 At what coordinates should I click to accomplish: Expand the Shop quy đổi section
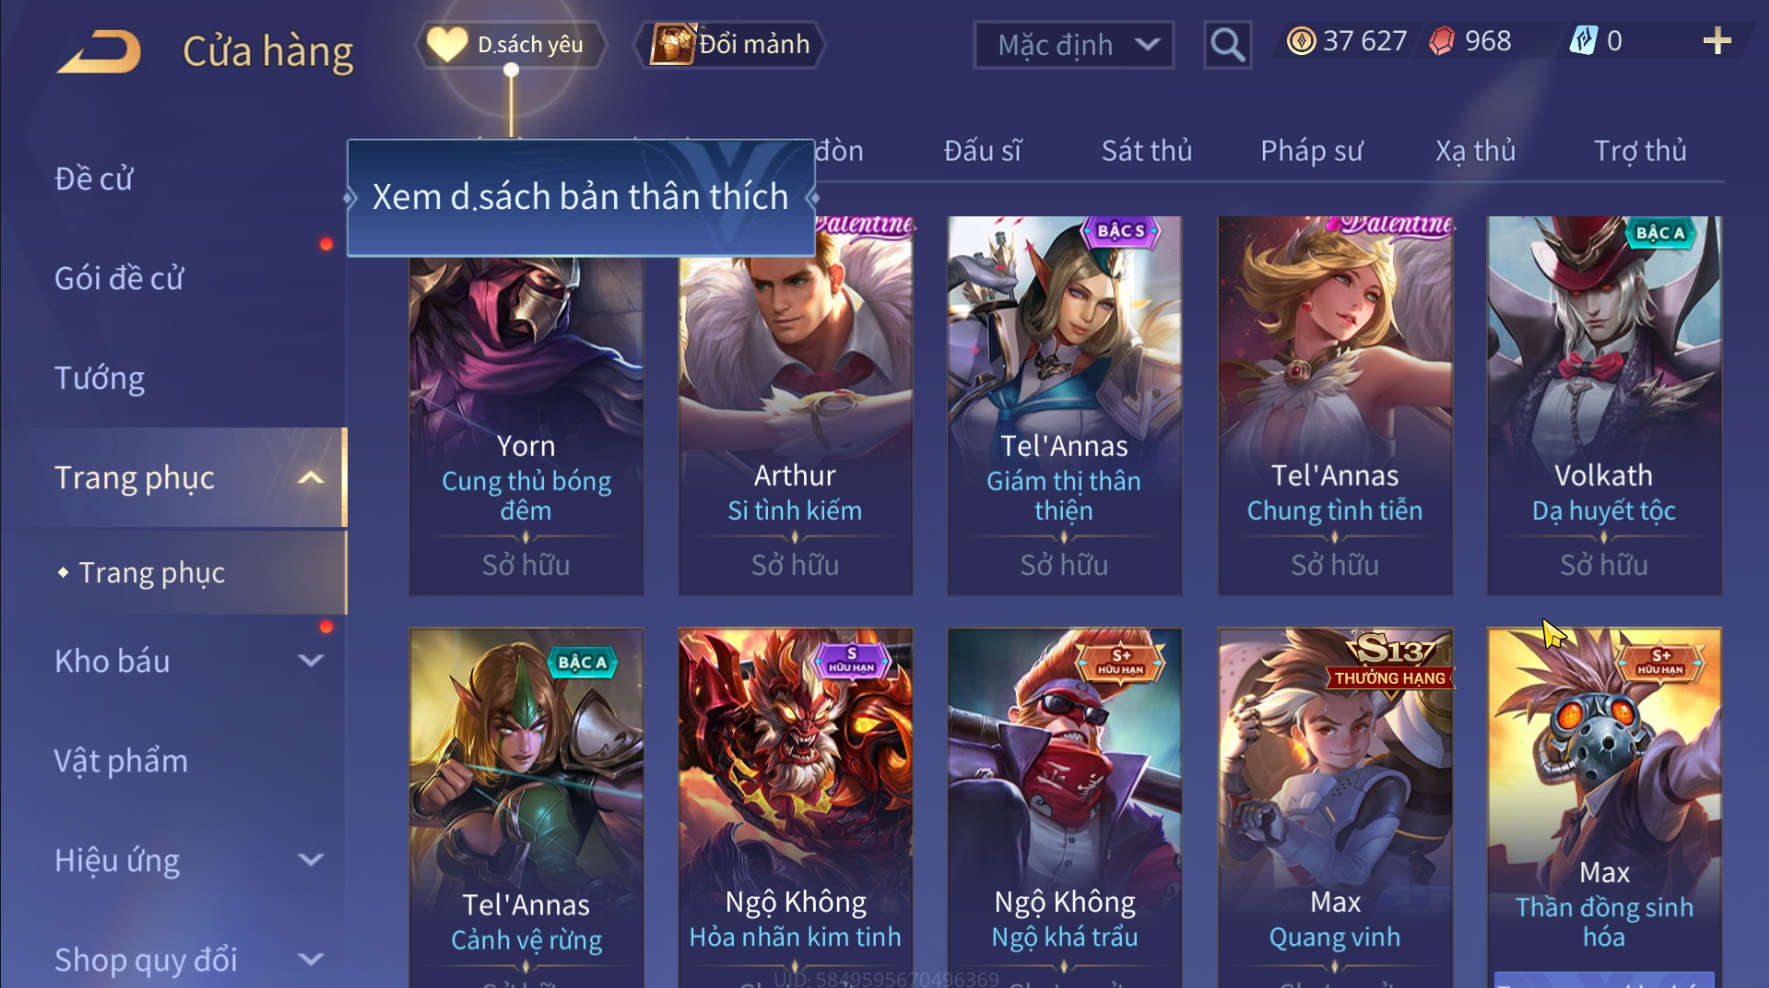[x=311, y=959]
